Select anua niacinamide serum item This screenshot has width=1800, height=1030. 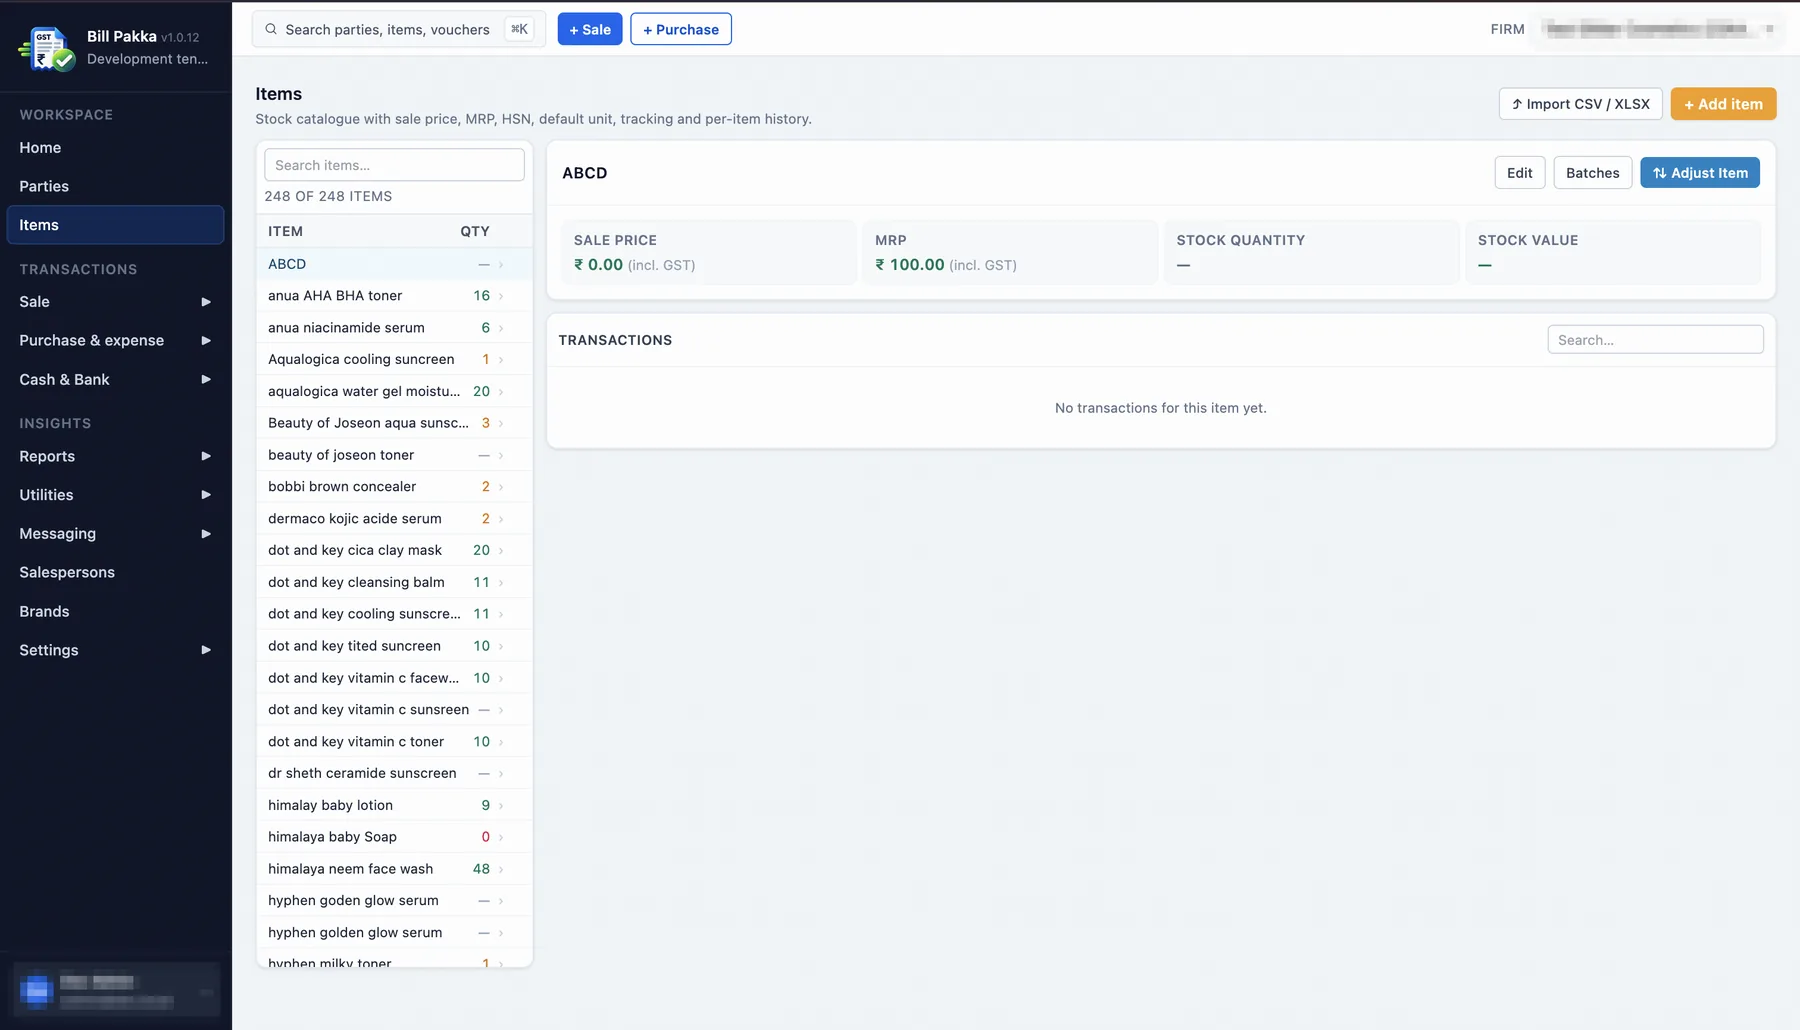click(394, 328)
